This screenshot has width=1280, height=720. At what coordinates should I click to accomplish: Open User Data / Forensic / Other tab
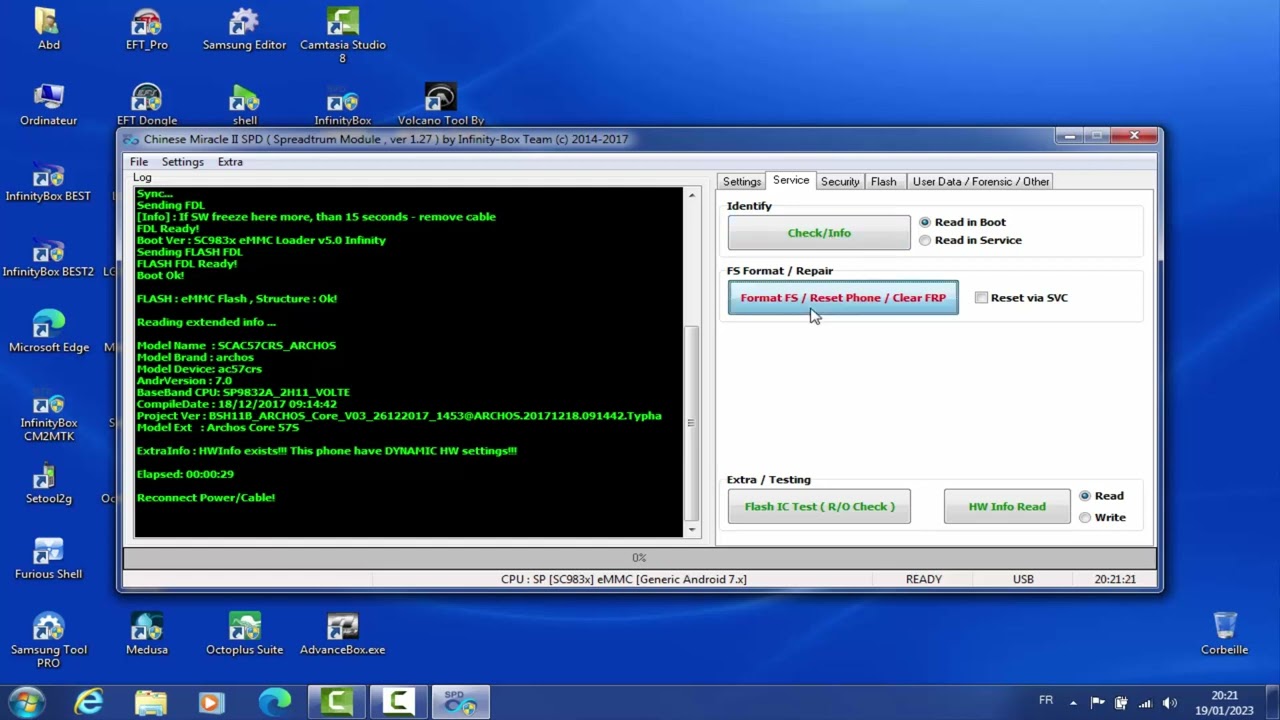(981, 182)
